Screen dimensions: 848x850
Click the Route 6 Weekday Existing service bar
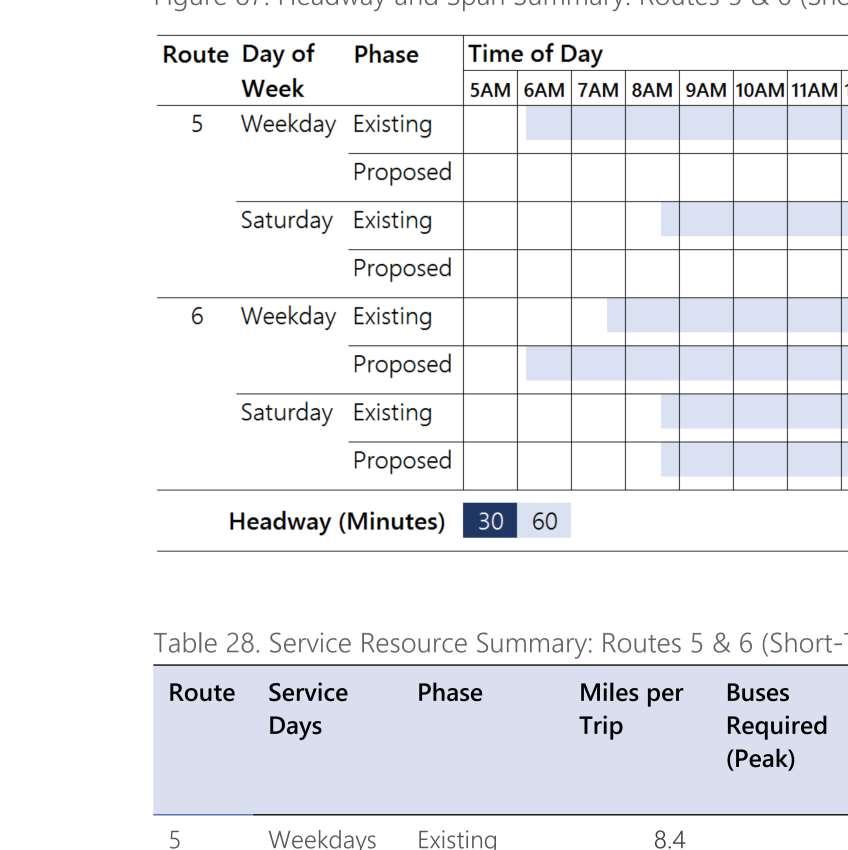point(728,315)
